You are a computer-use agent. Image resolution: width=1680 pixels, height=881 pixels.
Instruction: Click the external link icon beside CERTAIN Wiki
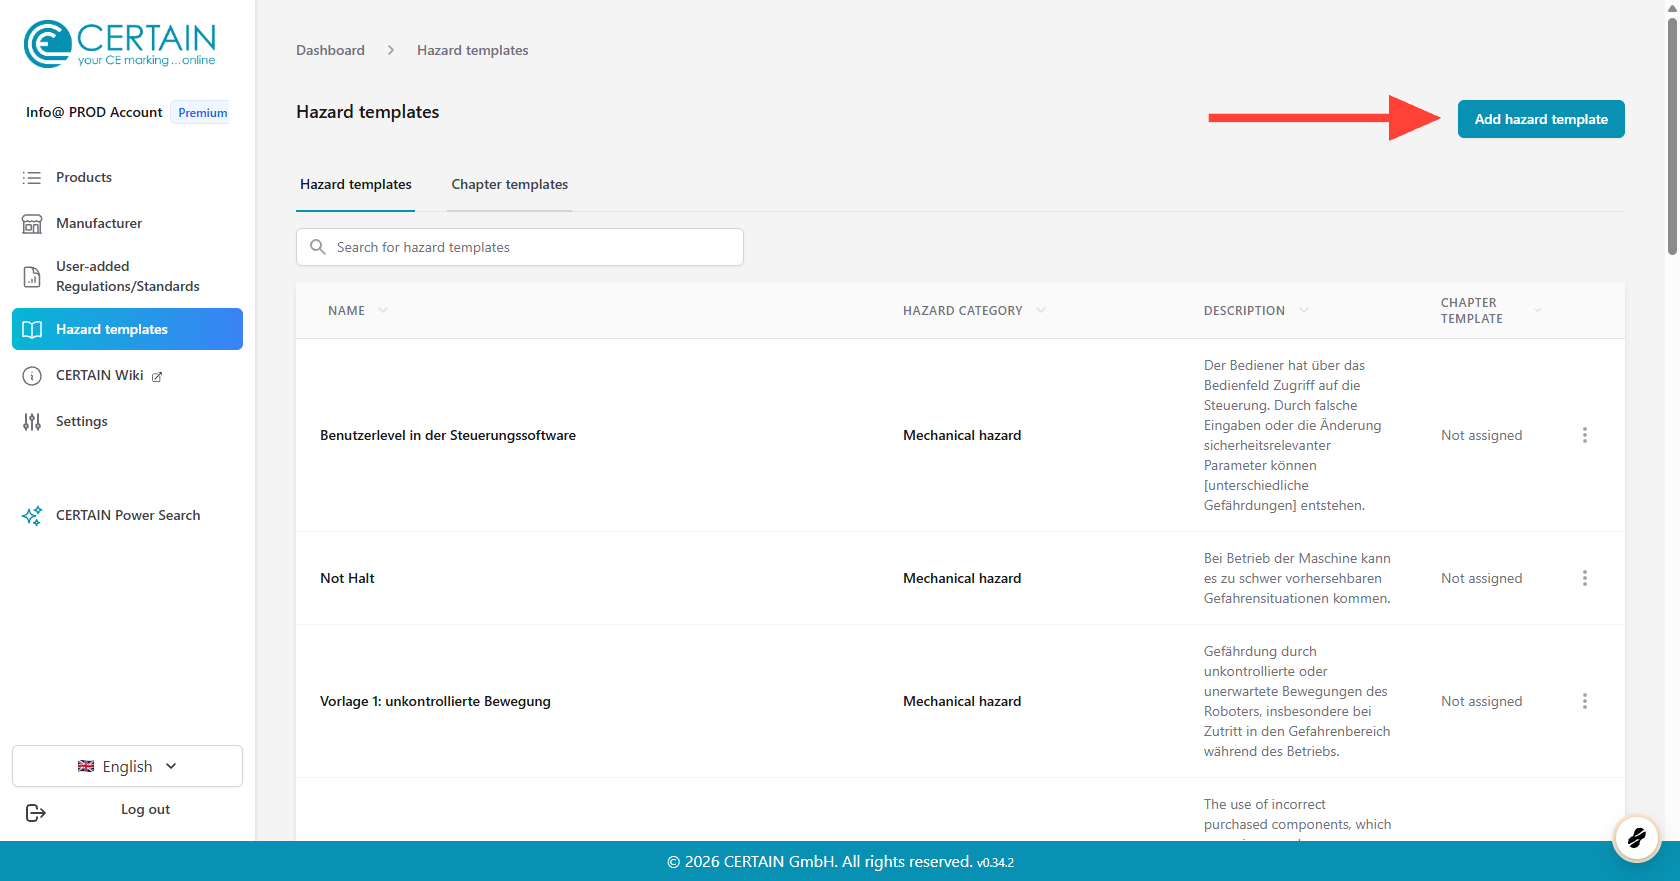click(157, 376)
